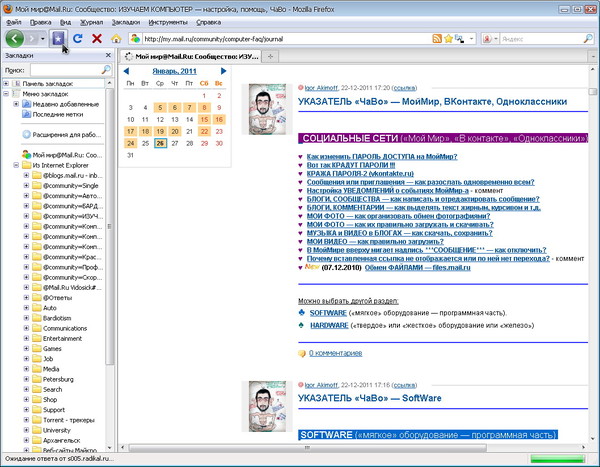Image resolution: width=600 pixels, height=467 pixels.
Task: Go to previous month in calendar
Action: click(x=126, y=71)
